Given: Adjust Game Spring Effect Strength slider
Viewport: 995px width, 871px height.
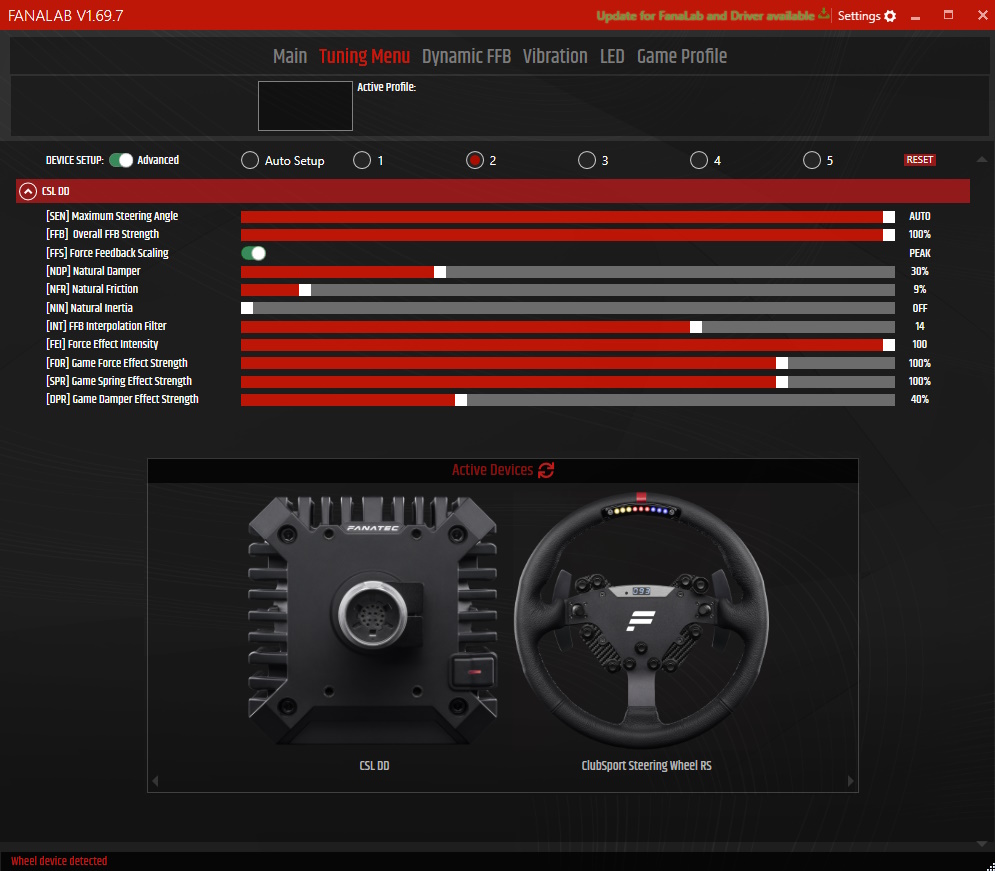Looking at the screenshot, I should point(568,381).
